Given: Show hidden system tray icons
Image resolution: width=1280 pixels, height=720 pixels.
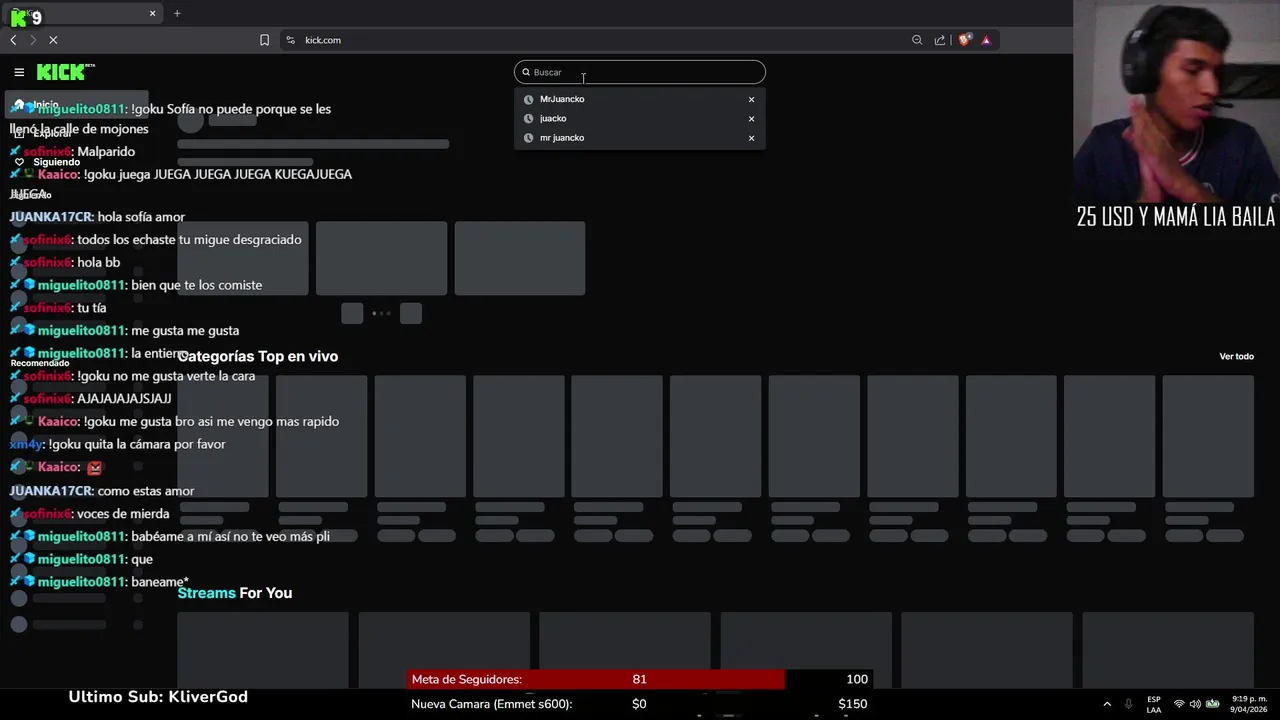Looking at the screenshot, I should (1107, 704).
